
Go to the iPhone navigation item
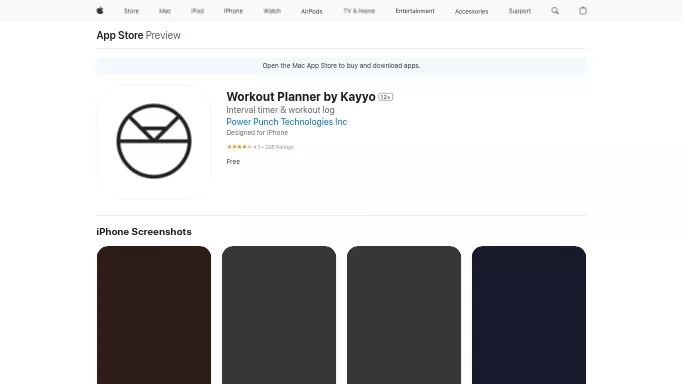click(x=233, y=11)
